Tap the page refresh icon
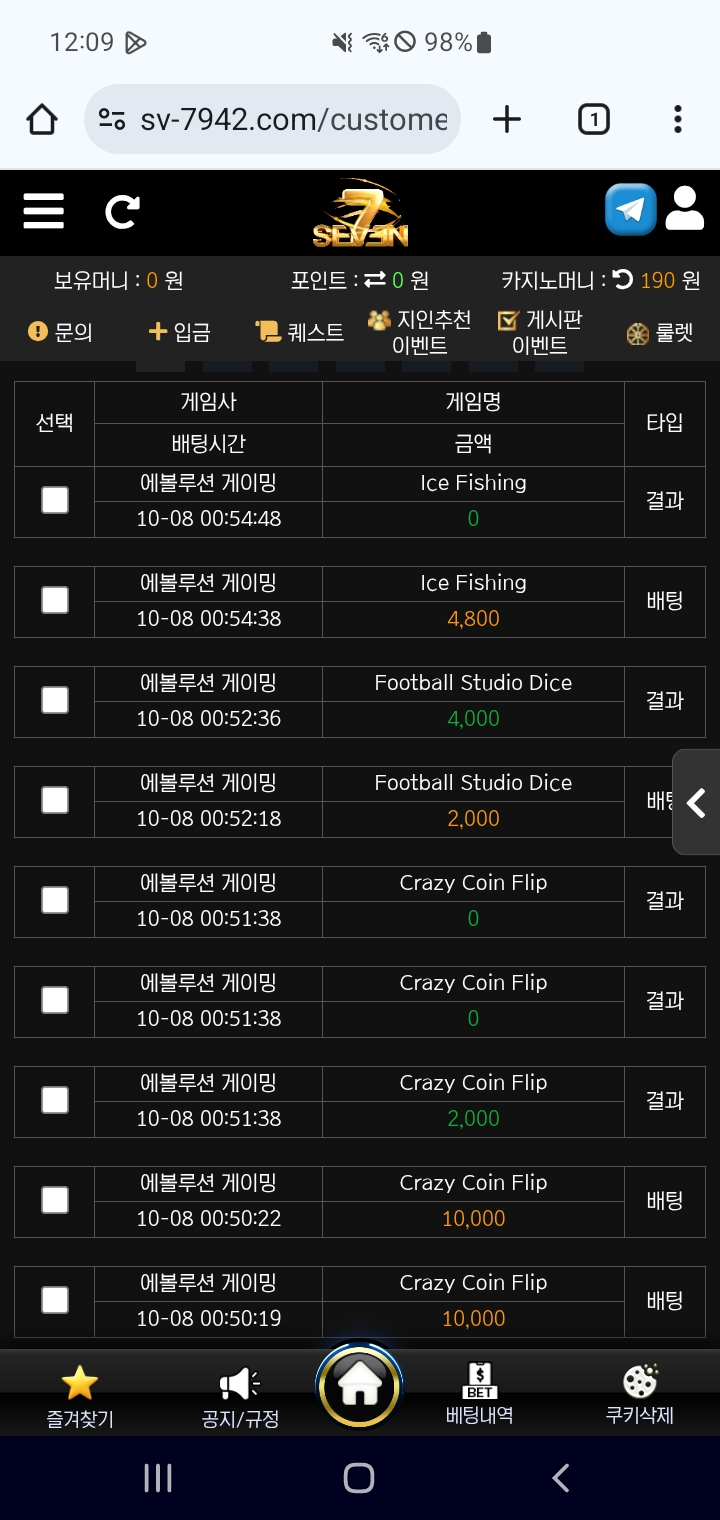This screenshot has height=1520, width=720. [122, 211]
